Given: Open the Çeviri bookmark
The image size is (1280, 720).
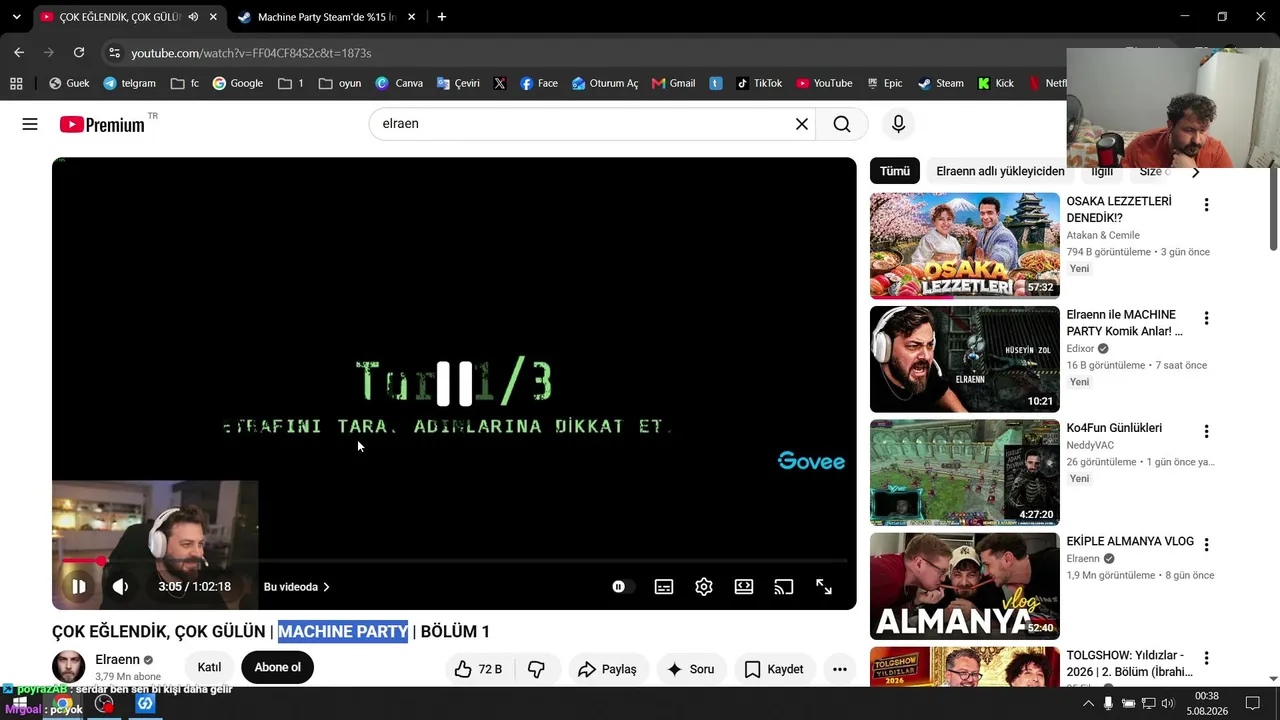Looking at the screenshot, I should coord(458,83).
